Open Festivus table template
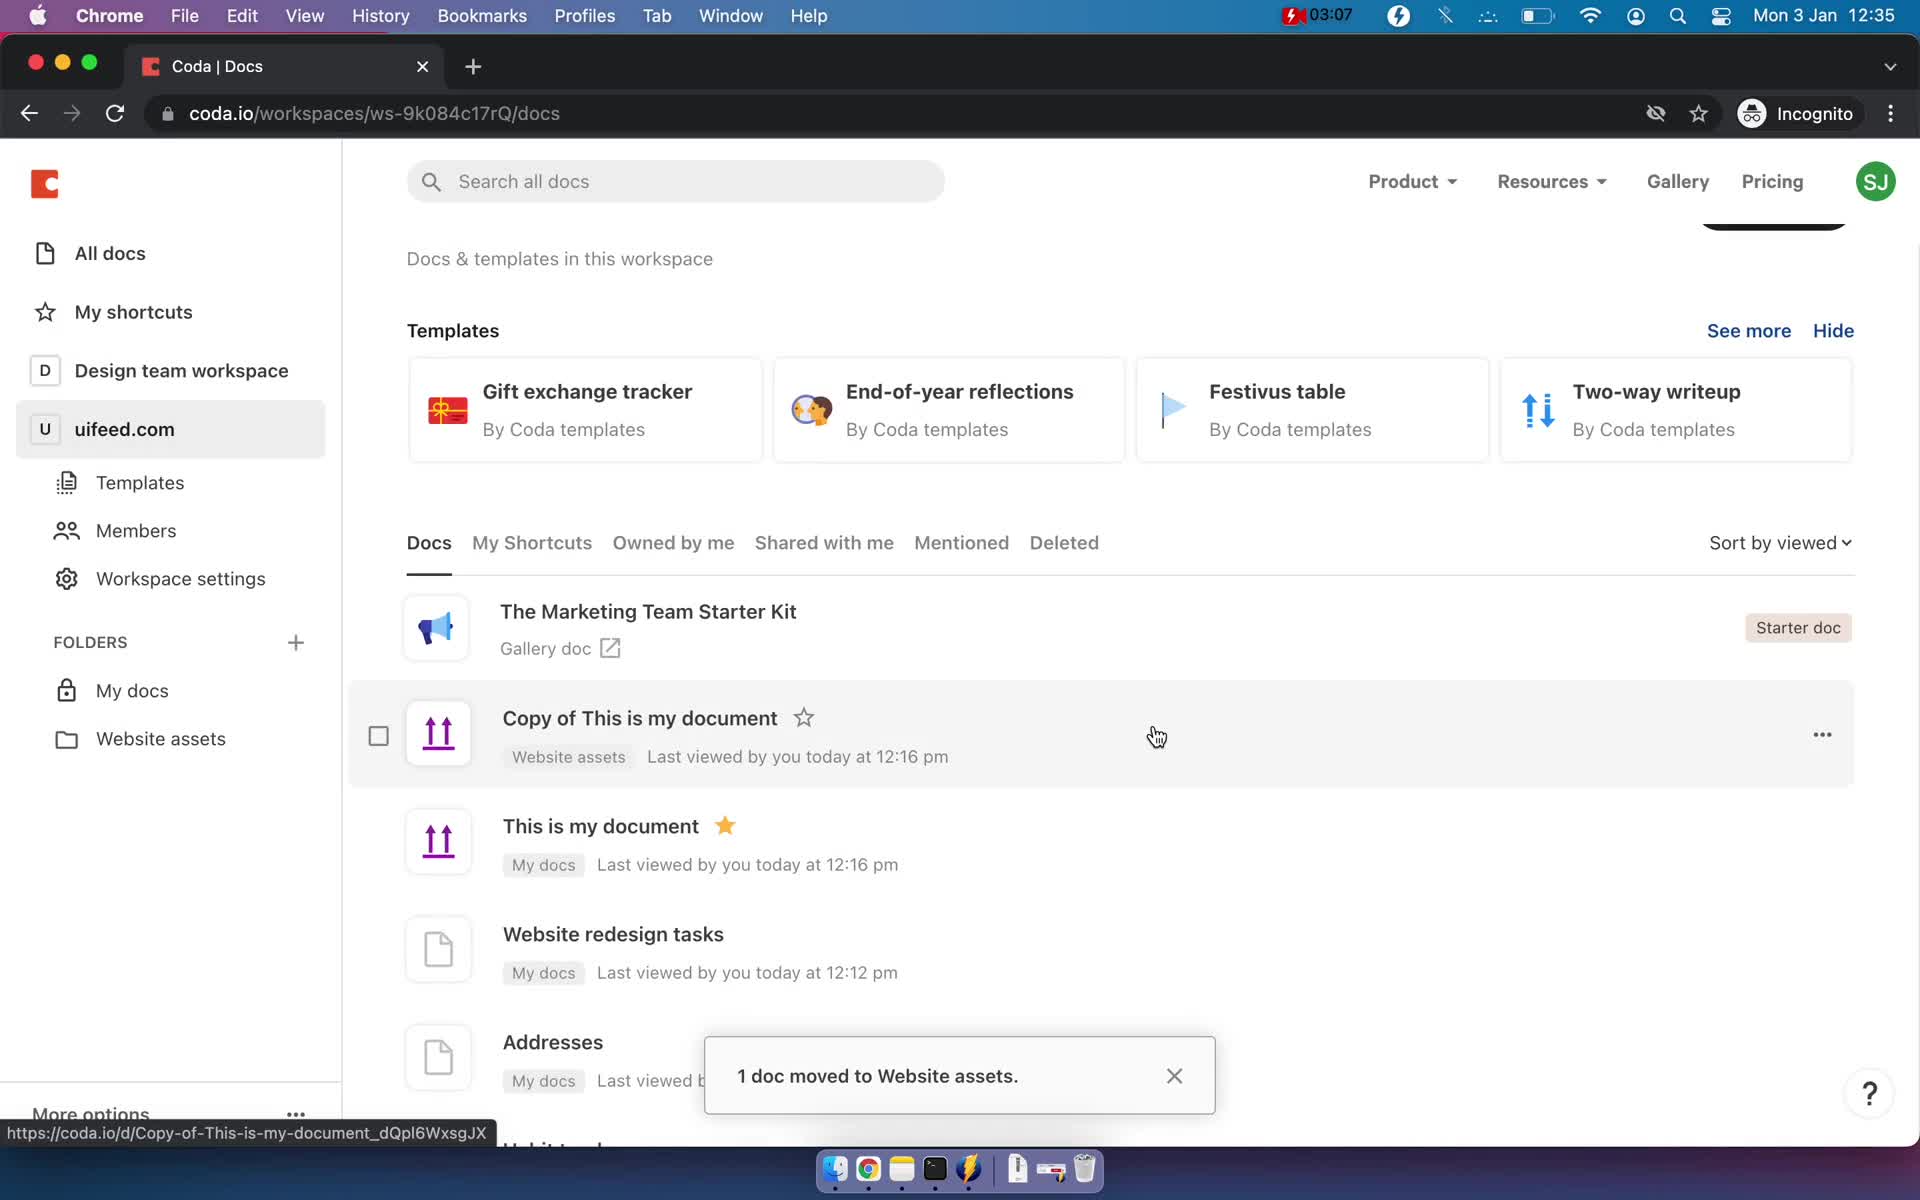 click(x=1312, y=410)
